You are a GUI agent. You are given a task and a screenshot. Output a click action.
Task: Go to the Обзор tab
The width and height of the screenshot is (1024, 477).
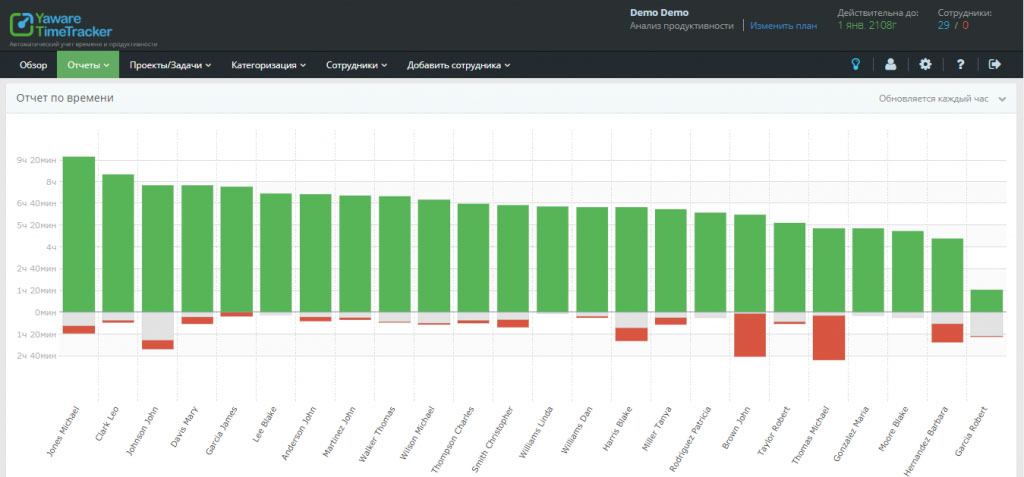pos(33,65)
